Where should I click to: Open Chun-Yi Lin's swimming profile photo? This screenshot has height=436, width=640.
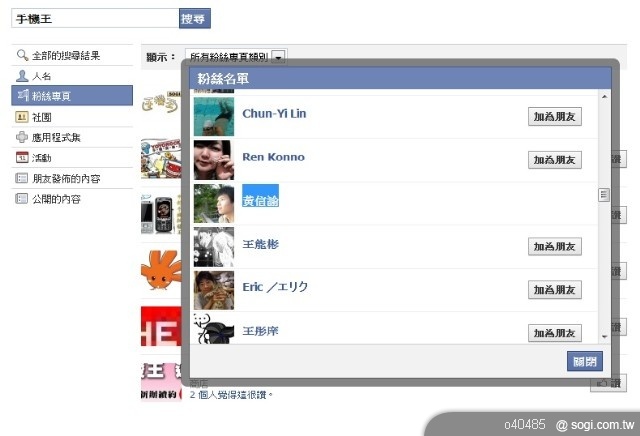(214, 116)
